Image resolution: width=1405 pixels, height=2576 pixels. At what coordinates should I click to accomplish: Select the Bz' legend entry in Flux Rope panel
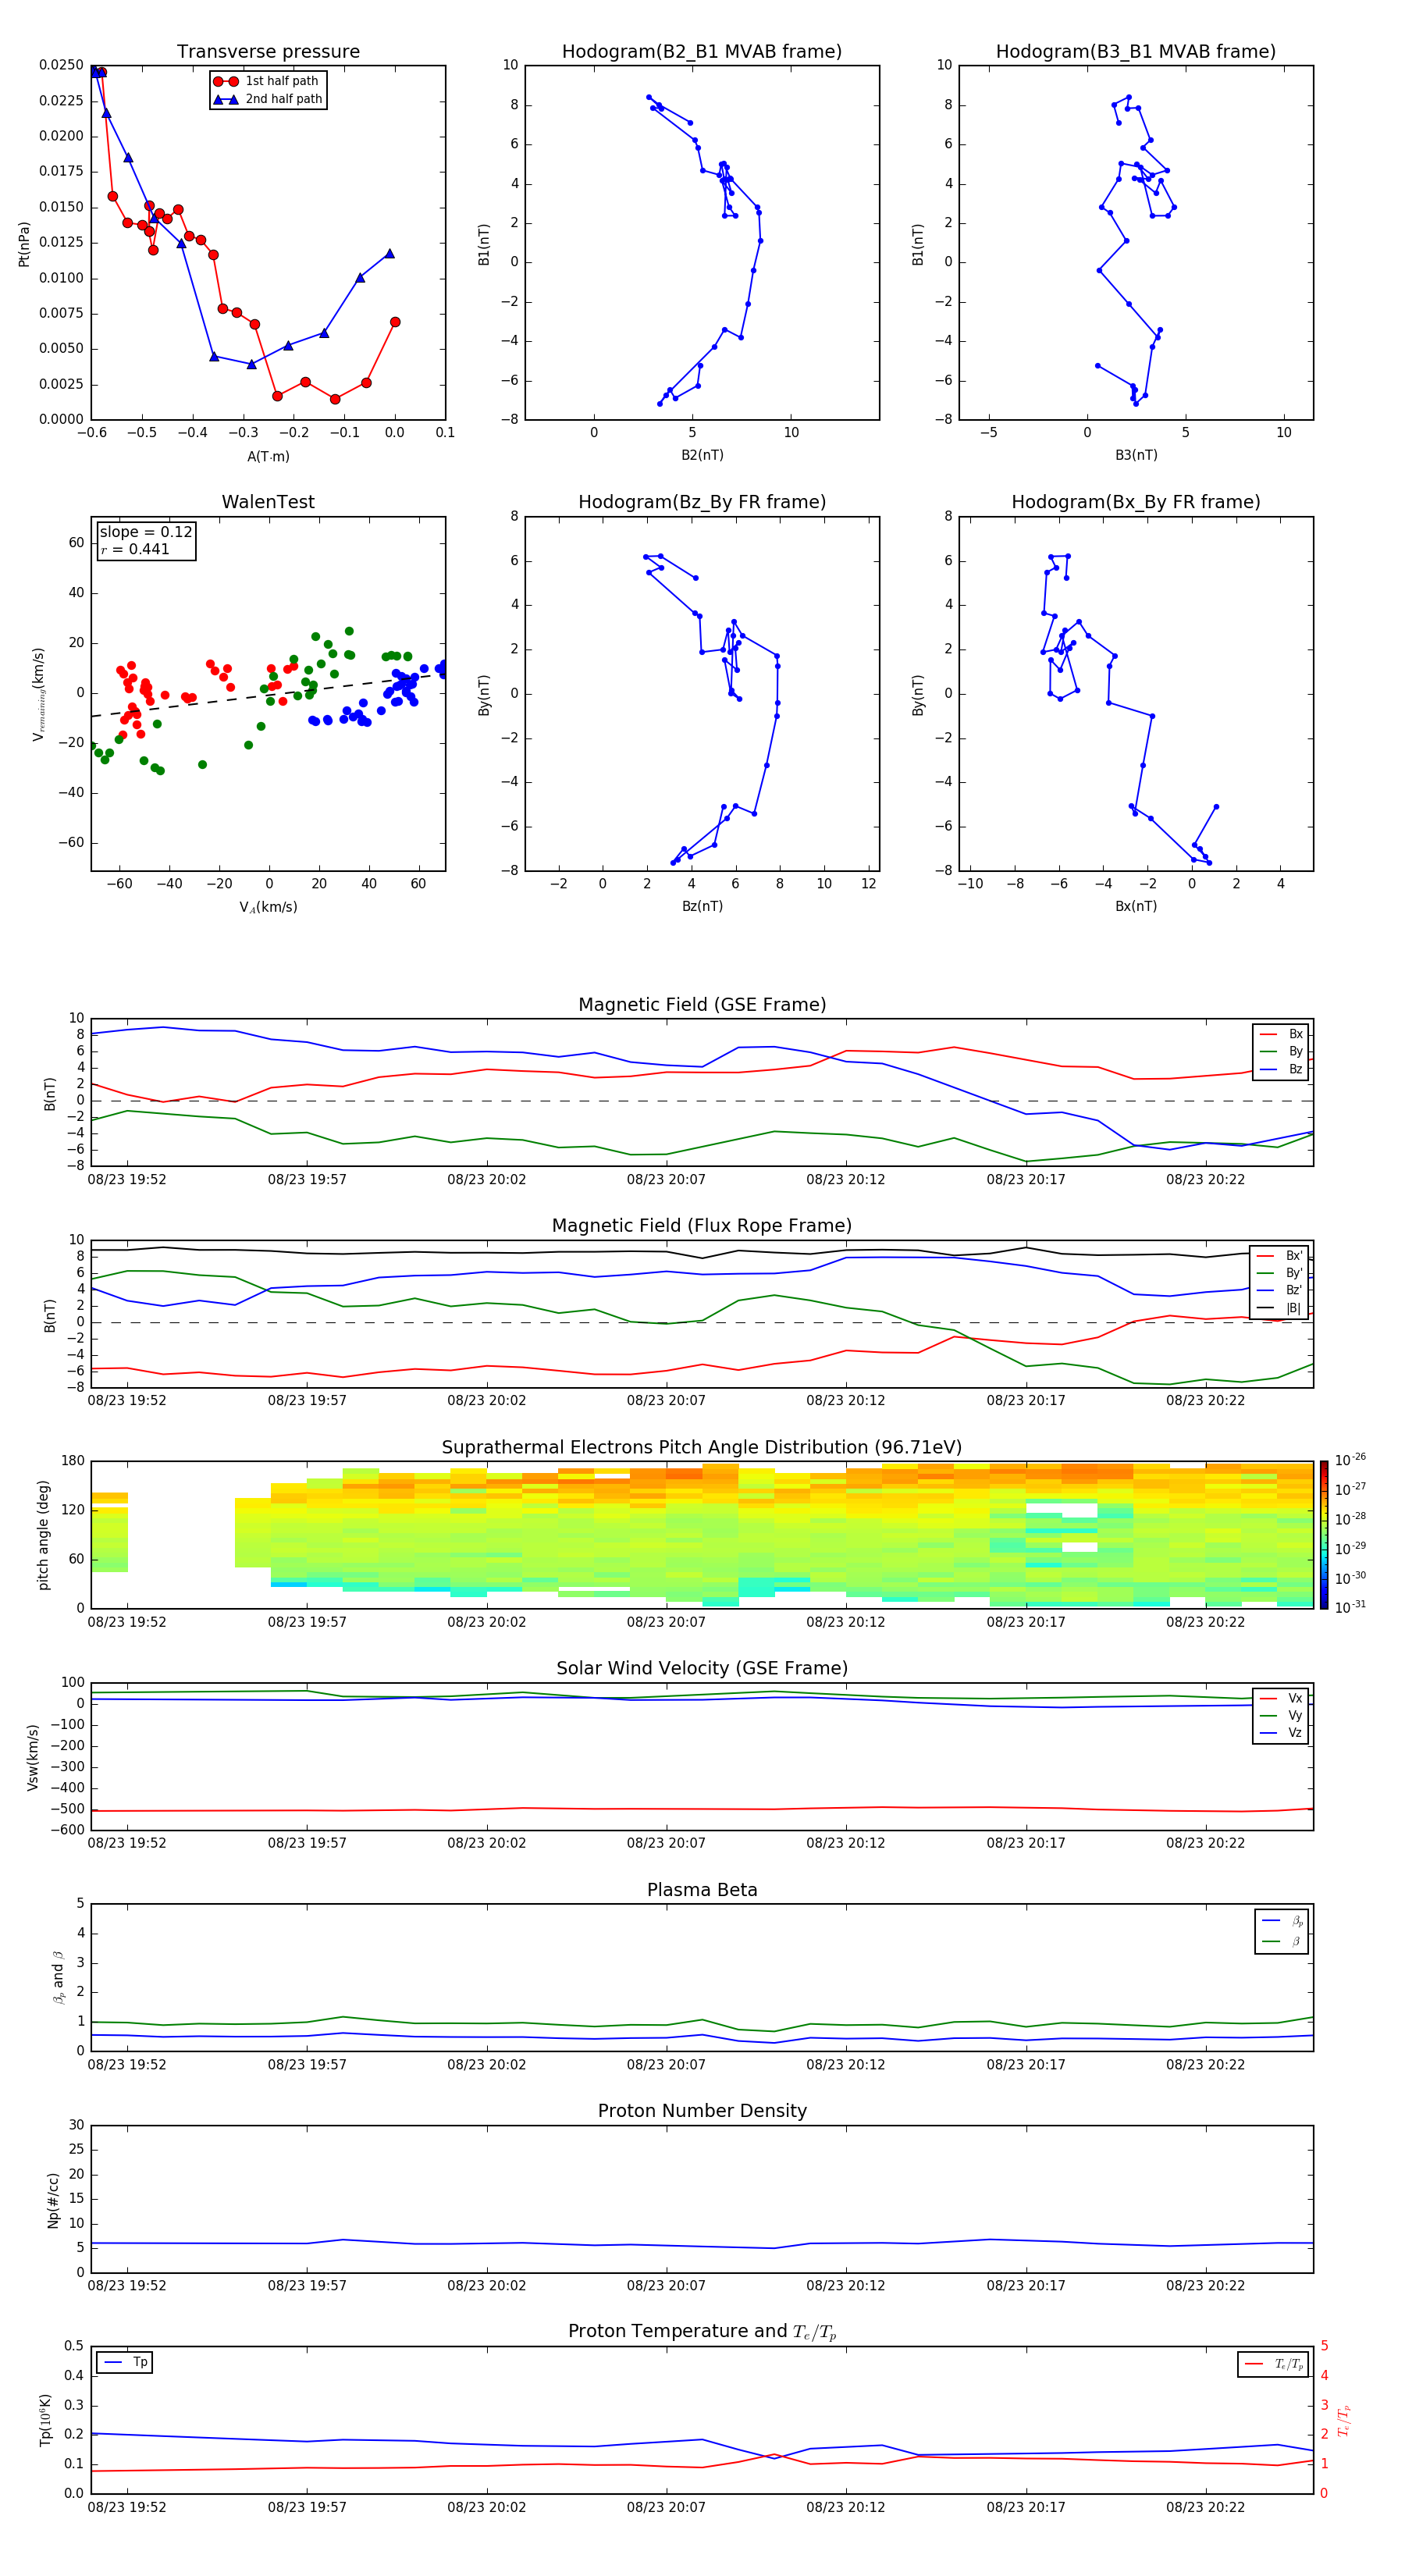(1280, 1290)
